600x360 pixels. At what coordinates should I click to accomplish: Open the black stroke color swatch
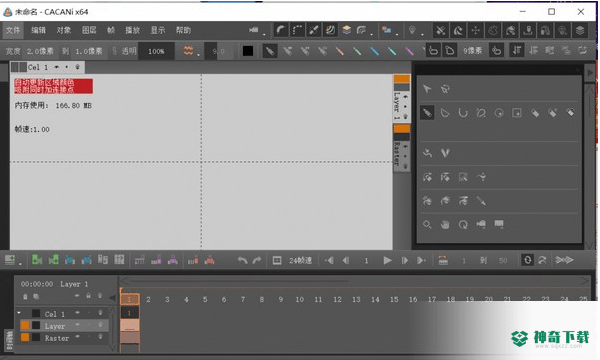248,51
